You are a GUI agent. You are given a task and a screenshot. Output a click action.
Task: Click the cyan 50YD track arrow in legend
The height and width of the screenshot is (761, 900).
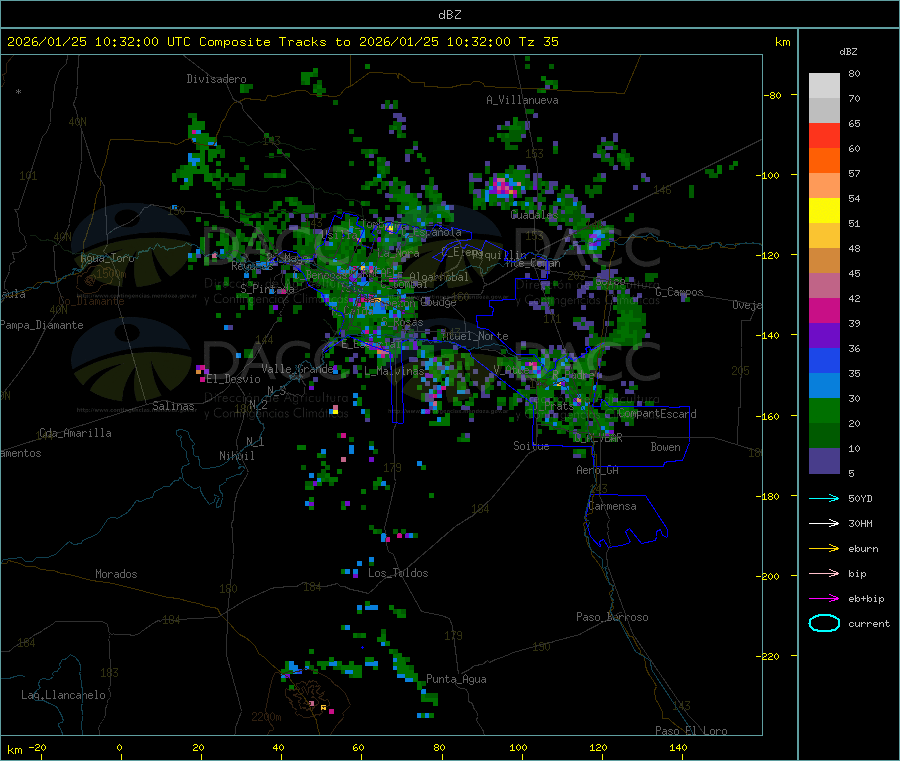pyautogui.click(x=824, y=498)
